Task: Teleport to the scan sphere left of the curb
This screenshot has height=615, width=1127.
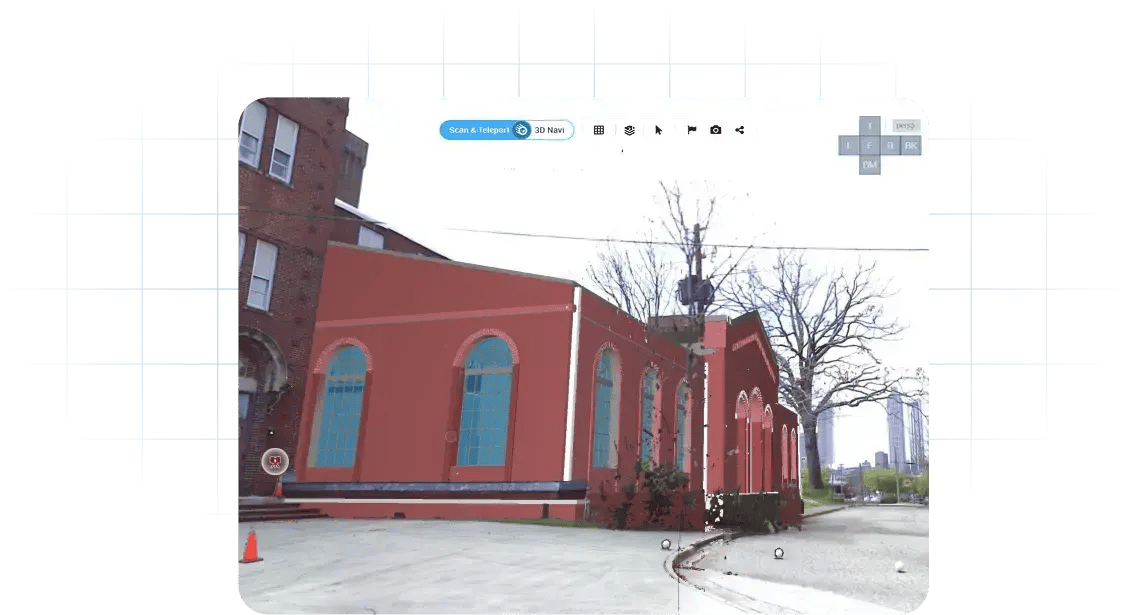Action: click(x=666, y=545)
